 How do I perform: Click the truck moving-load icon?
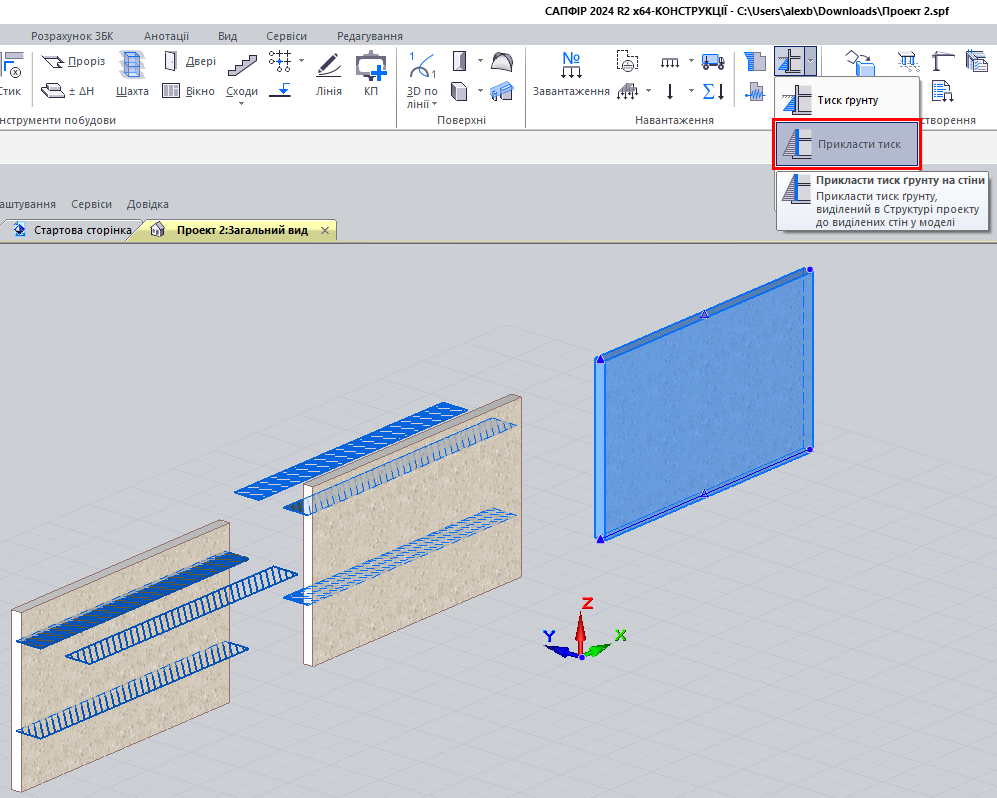point(713,61)
